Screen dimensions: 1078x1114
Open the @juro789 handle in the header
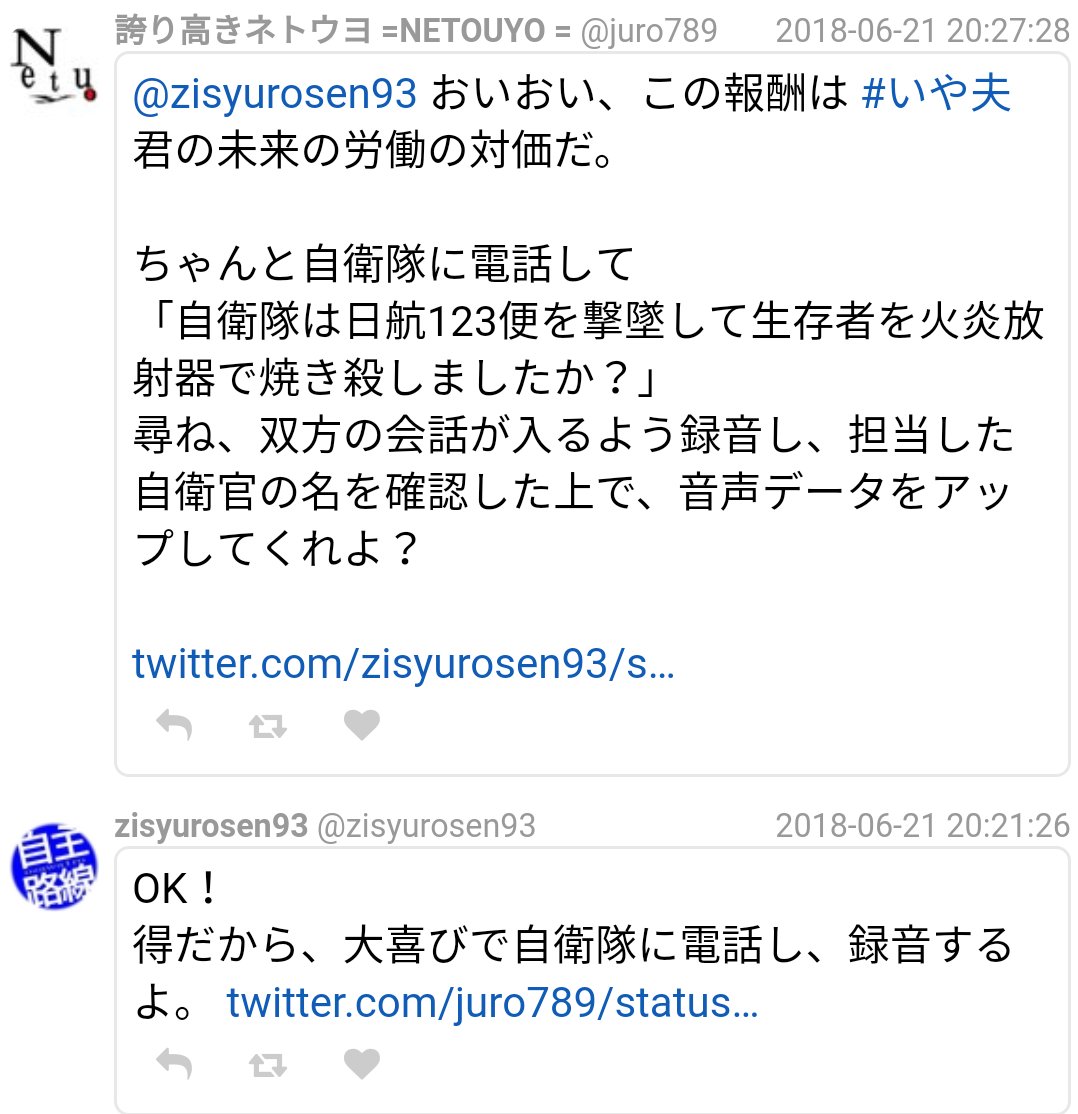coord(649,31)
